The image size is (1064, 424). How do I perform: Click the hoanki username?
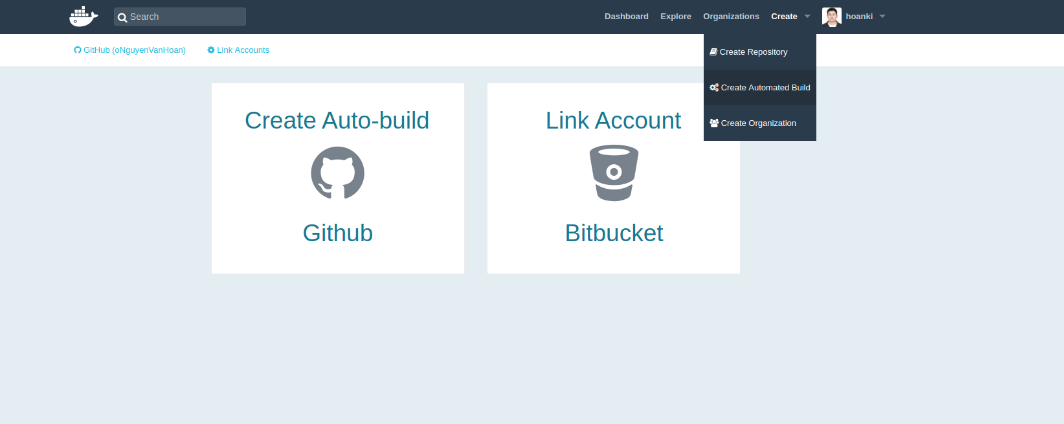tap(859, 16)
